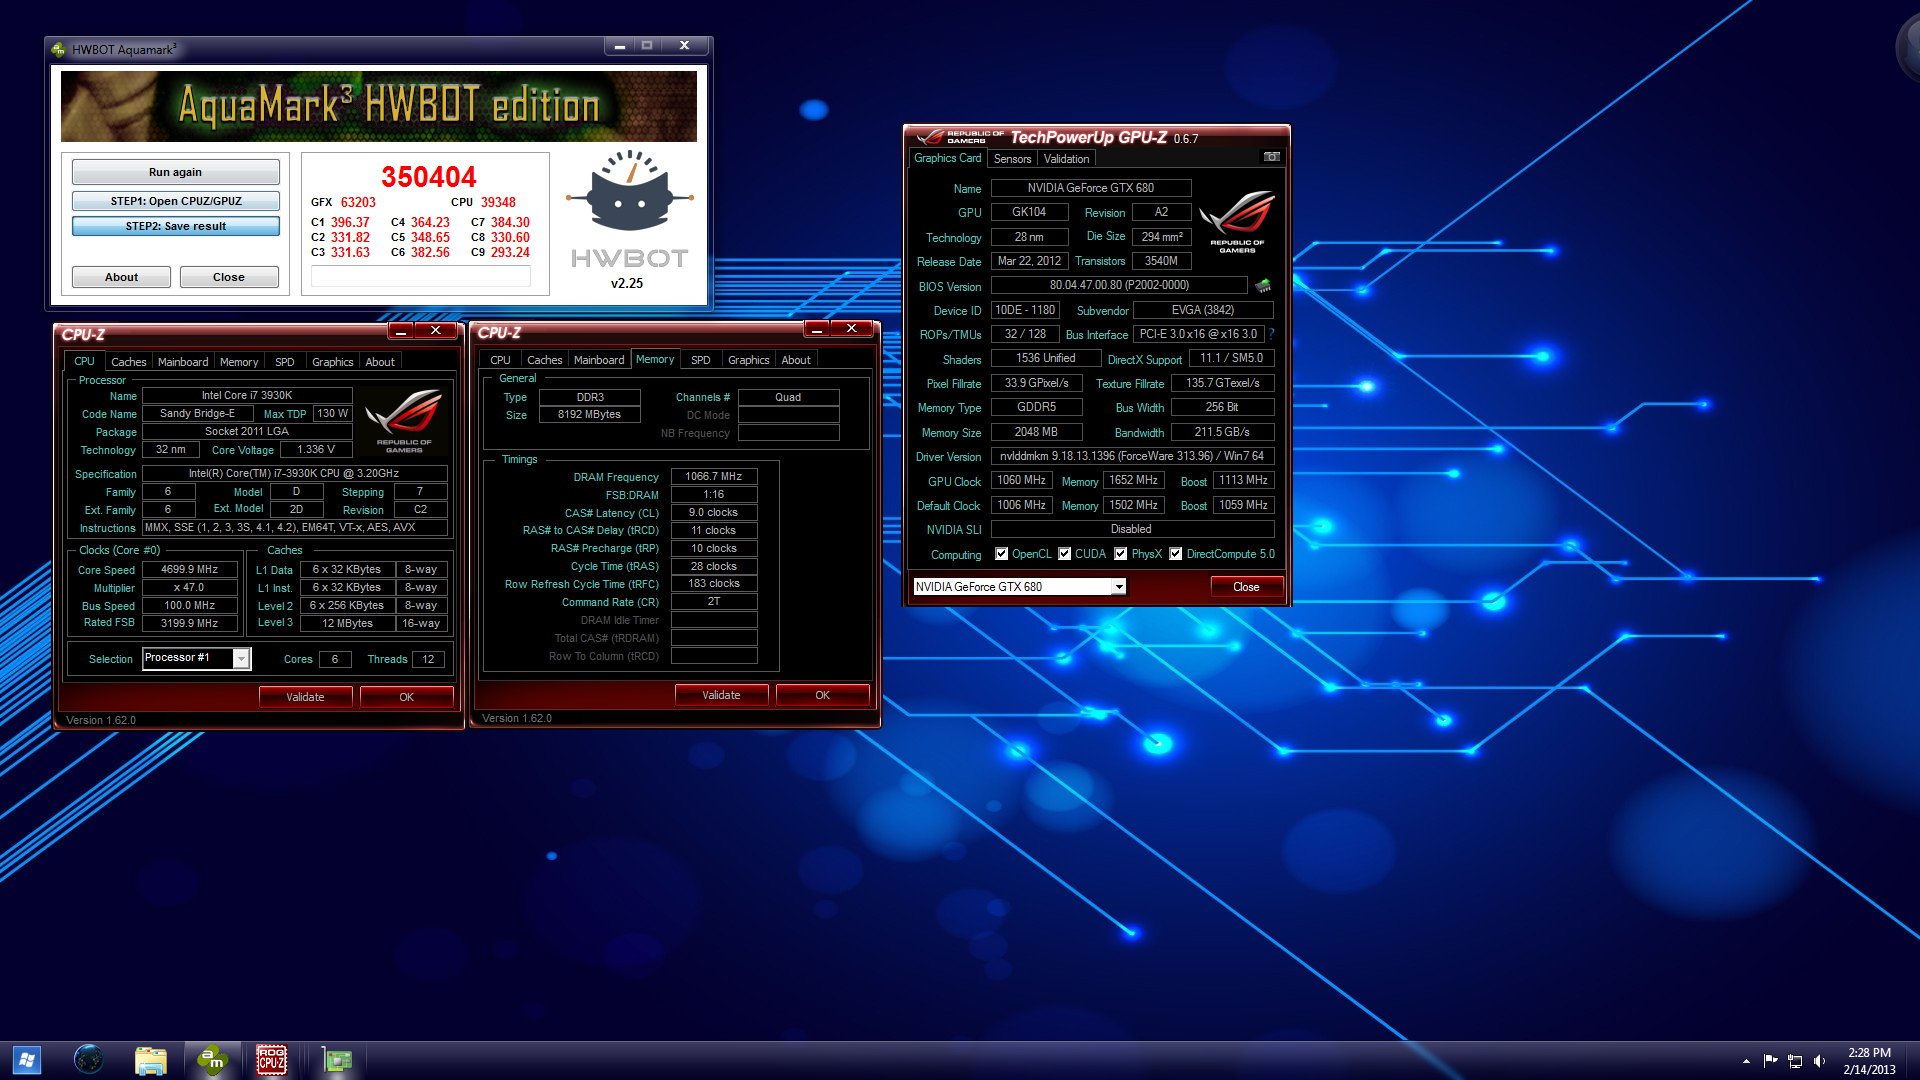Toggle the DirectCompute 5.0 checkbox
This screenshot has width=1920, height=1080.
[1176, 554]
